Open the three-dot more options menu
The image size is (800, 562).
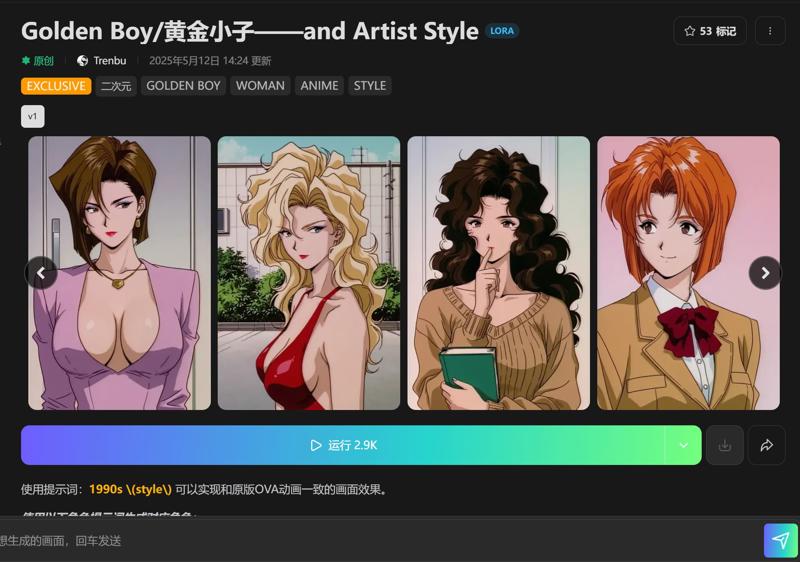coord(770,31)
